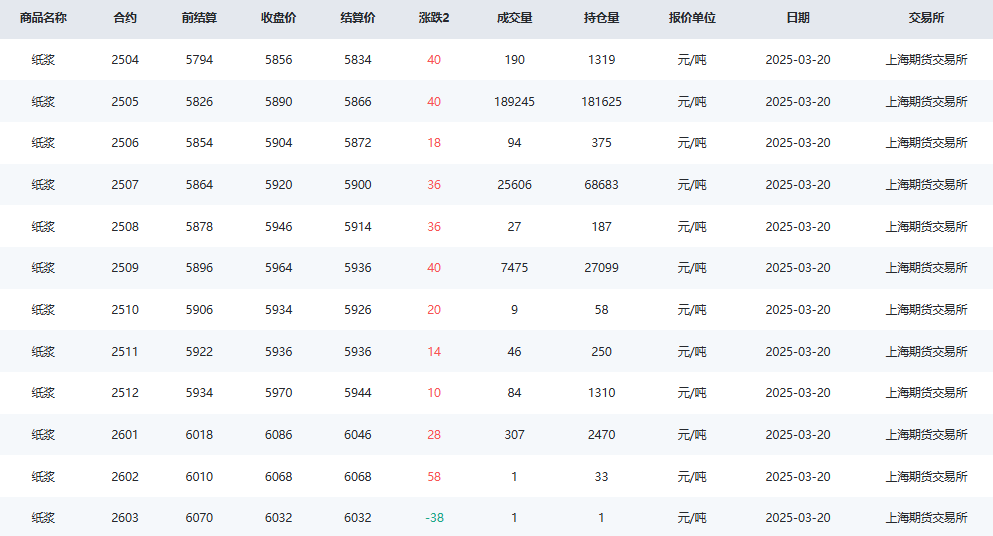Select contract 2507 cell
993x536 pixels.
click(125, 184)
